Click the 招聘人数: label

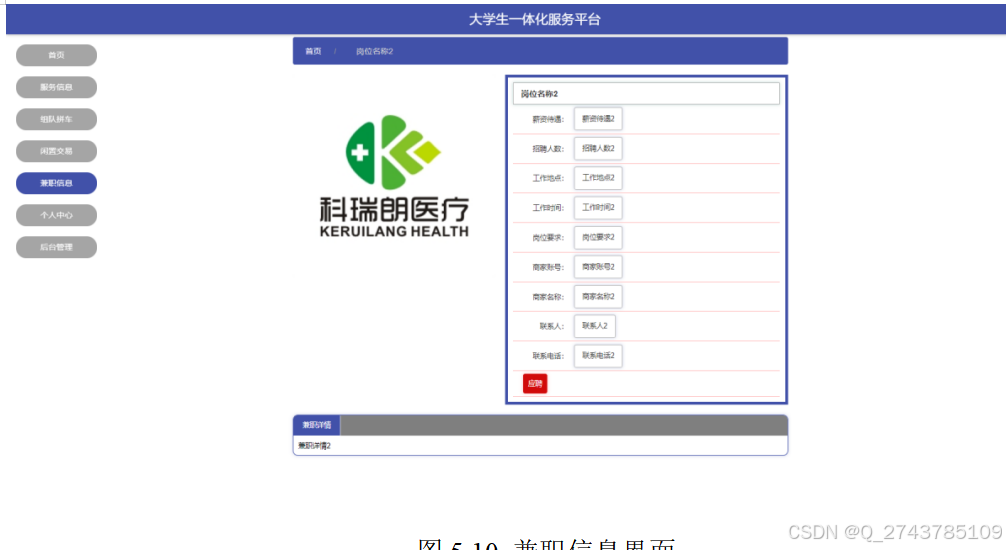click(548, 149)
